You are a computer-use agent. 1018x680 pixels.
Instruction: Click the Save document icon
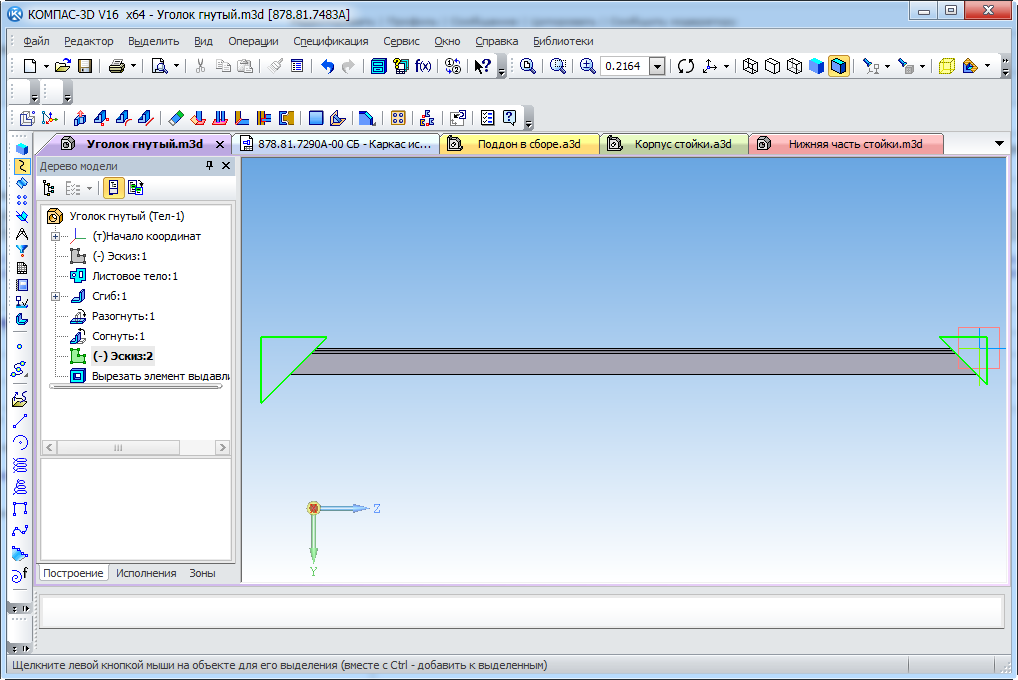(x=85, y=66)
